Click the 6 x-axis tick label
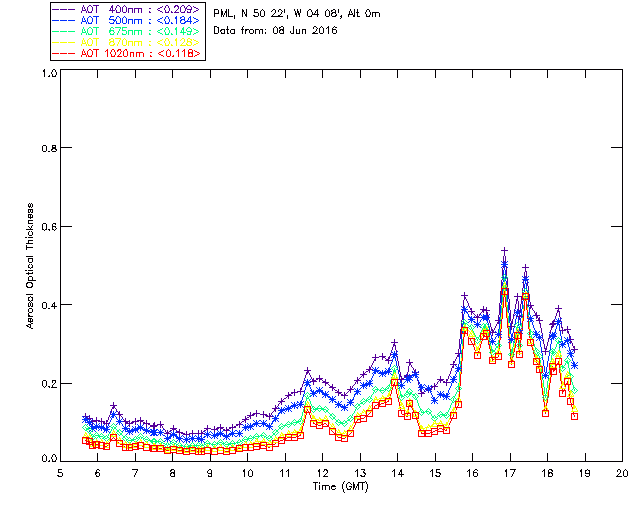Image resolution: width=640 pixels, height=512 pixels. click(98, 473)
